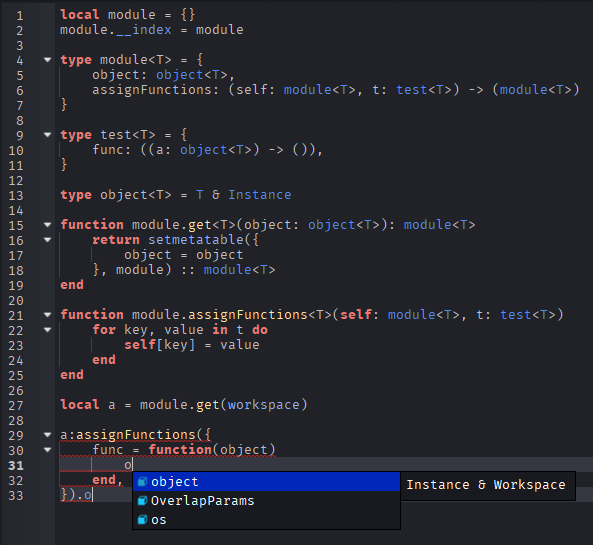This screenshot has width=593, height=545.
Task: Collapse function module.assignFunctions fold at line 21
Action: click(x=47, y=314)
